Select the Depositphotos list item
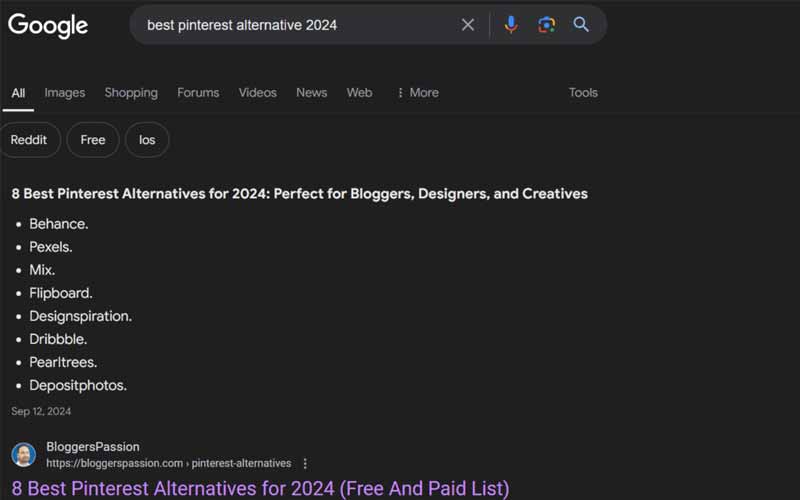The width and height of the screenshot is (800, 500). (78, 385)
